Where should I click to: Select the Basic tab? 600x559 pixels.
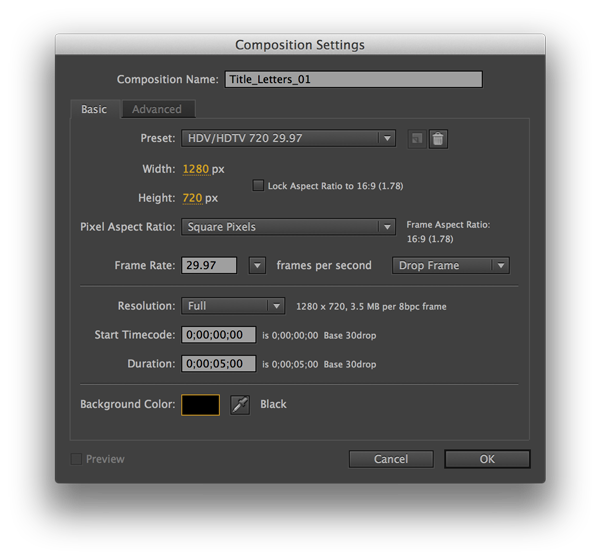tap(94, 109)
